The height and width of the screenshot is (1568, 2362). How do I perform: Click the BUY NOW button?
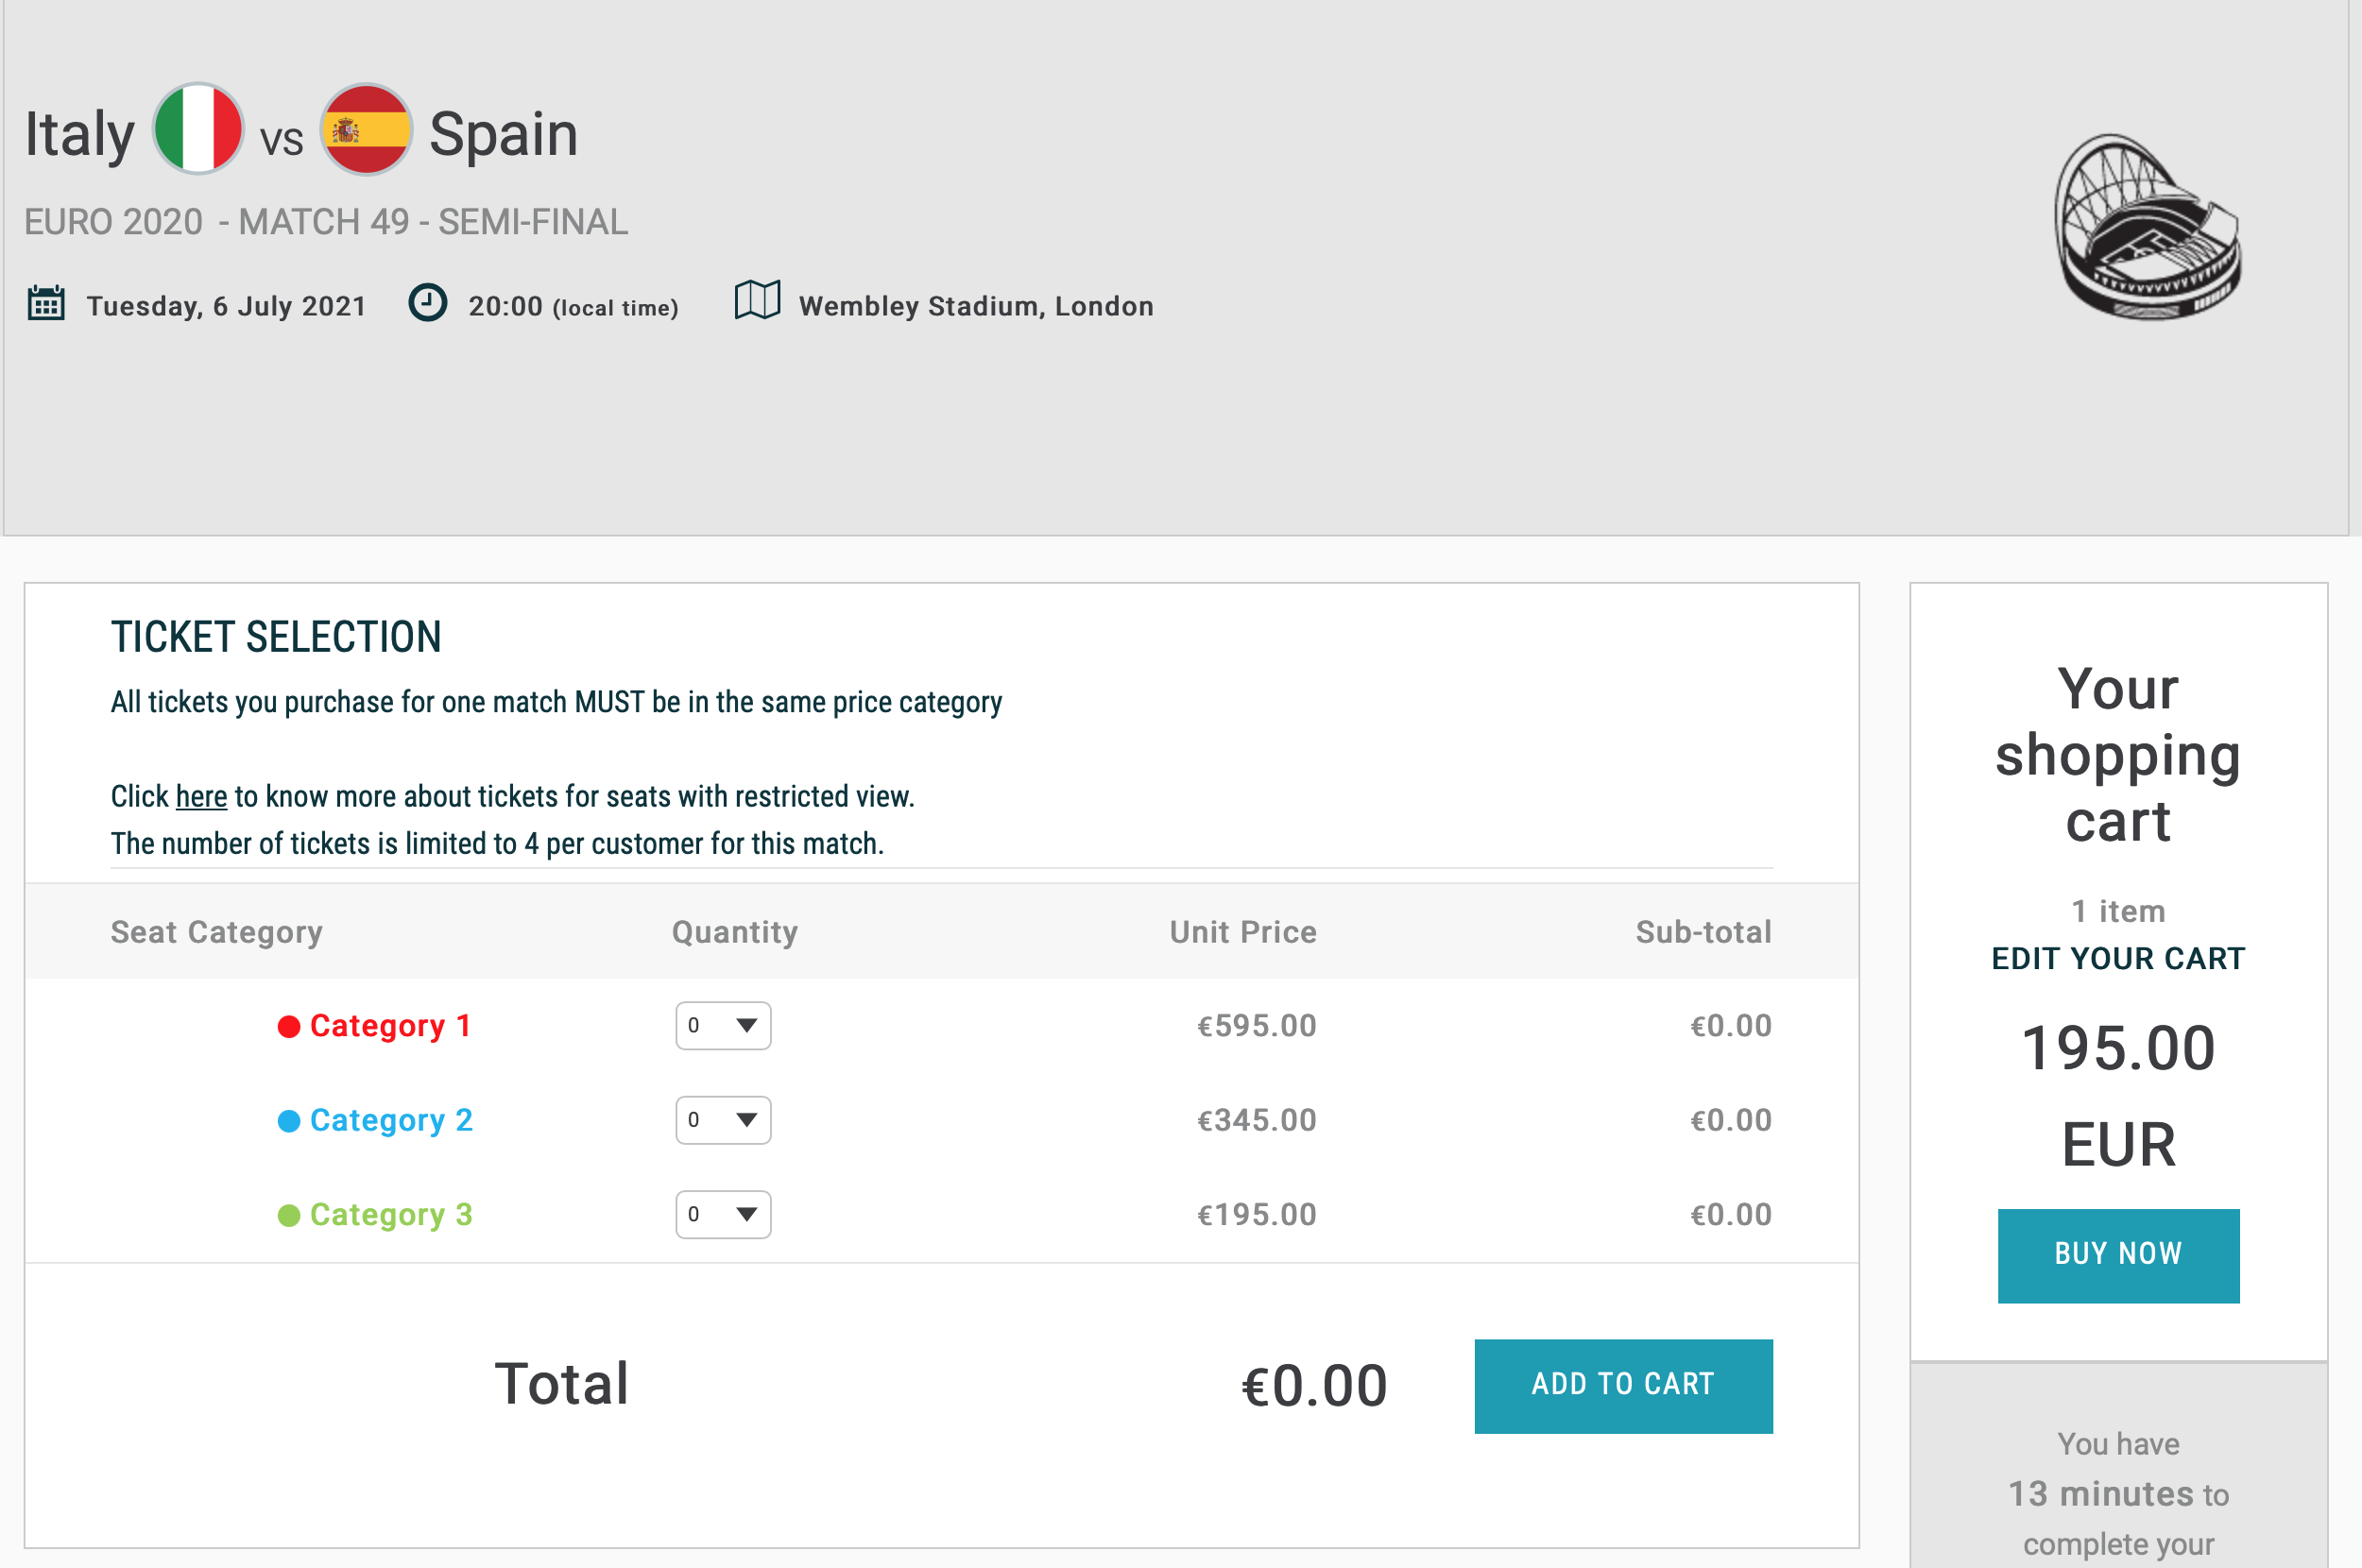coord(2118,1255)
